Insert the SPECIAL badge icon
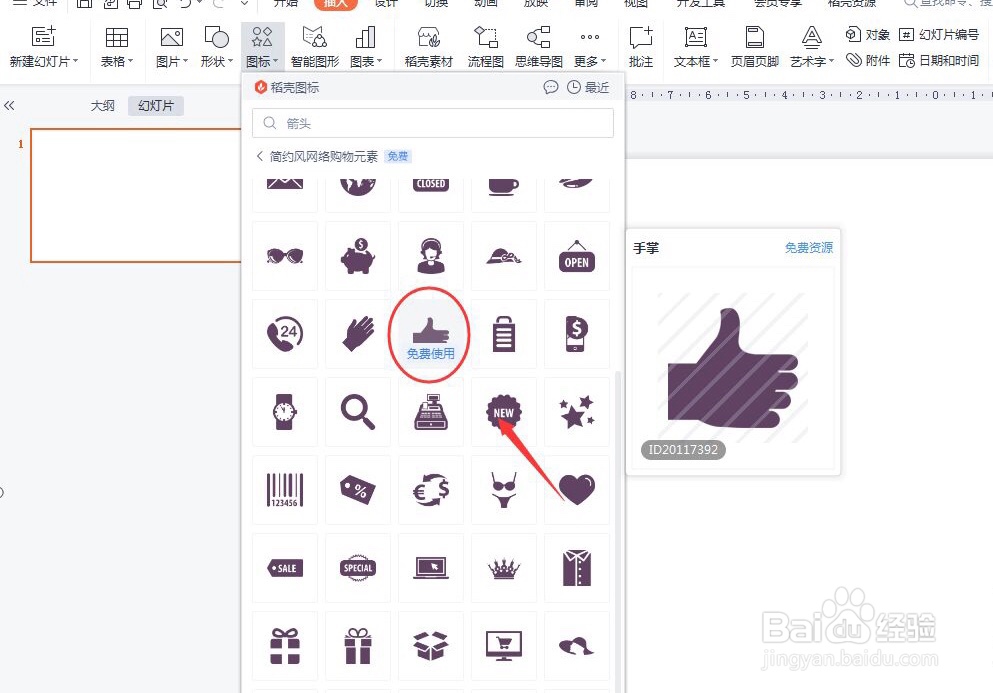Viewport: 993px width, 693px height. pos(358,568)
